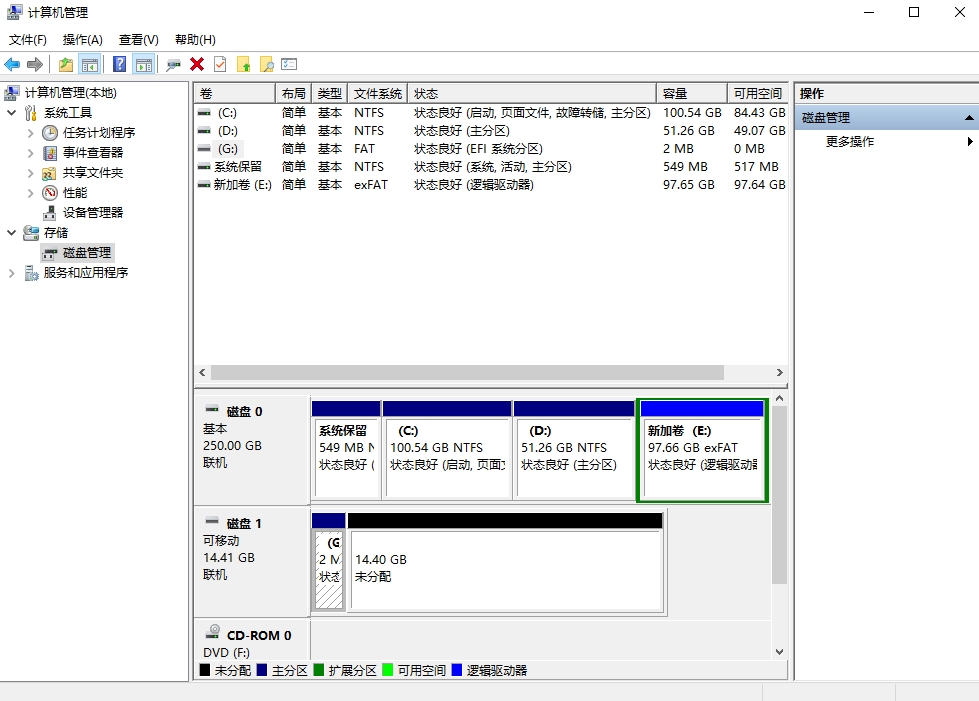Select the (D:) 51.26 GB partition block
The width and height of the screenshot is (979, 701).
[574, 451]
